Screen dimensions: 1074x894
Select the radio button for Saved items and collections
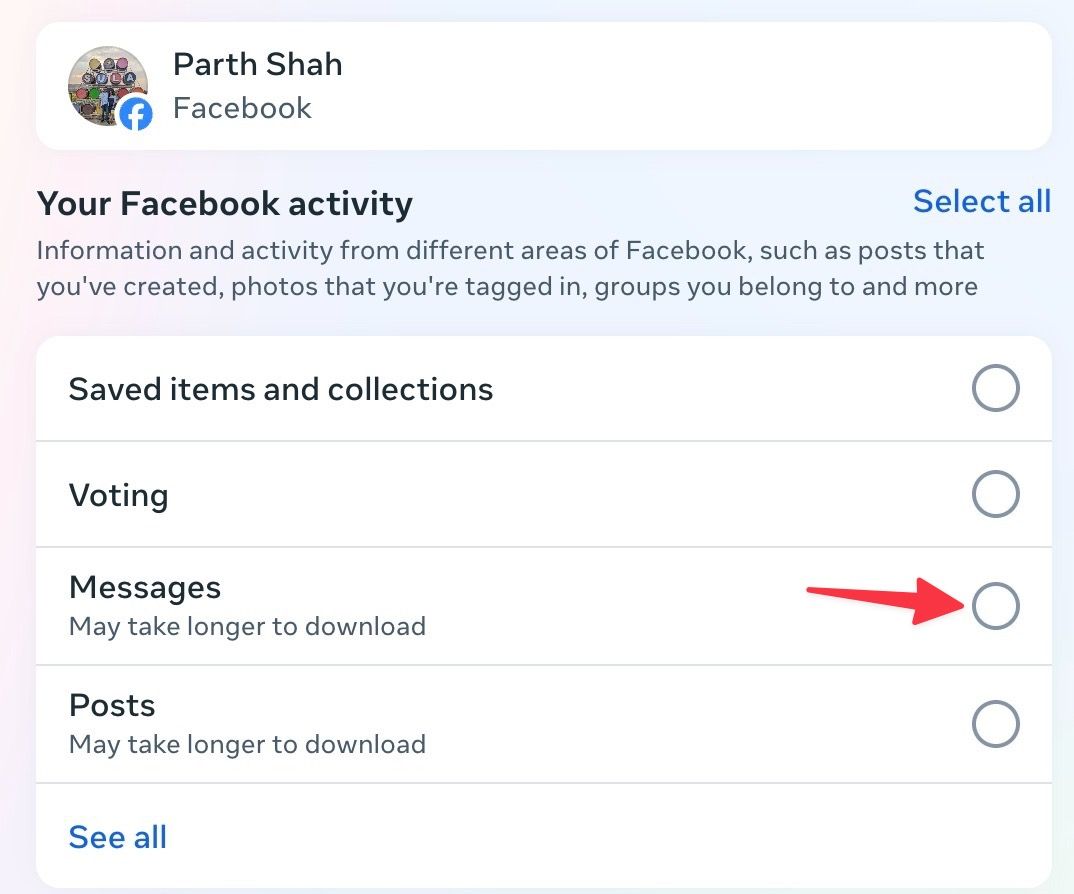tap(995, 388)
